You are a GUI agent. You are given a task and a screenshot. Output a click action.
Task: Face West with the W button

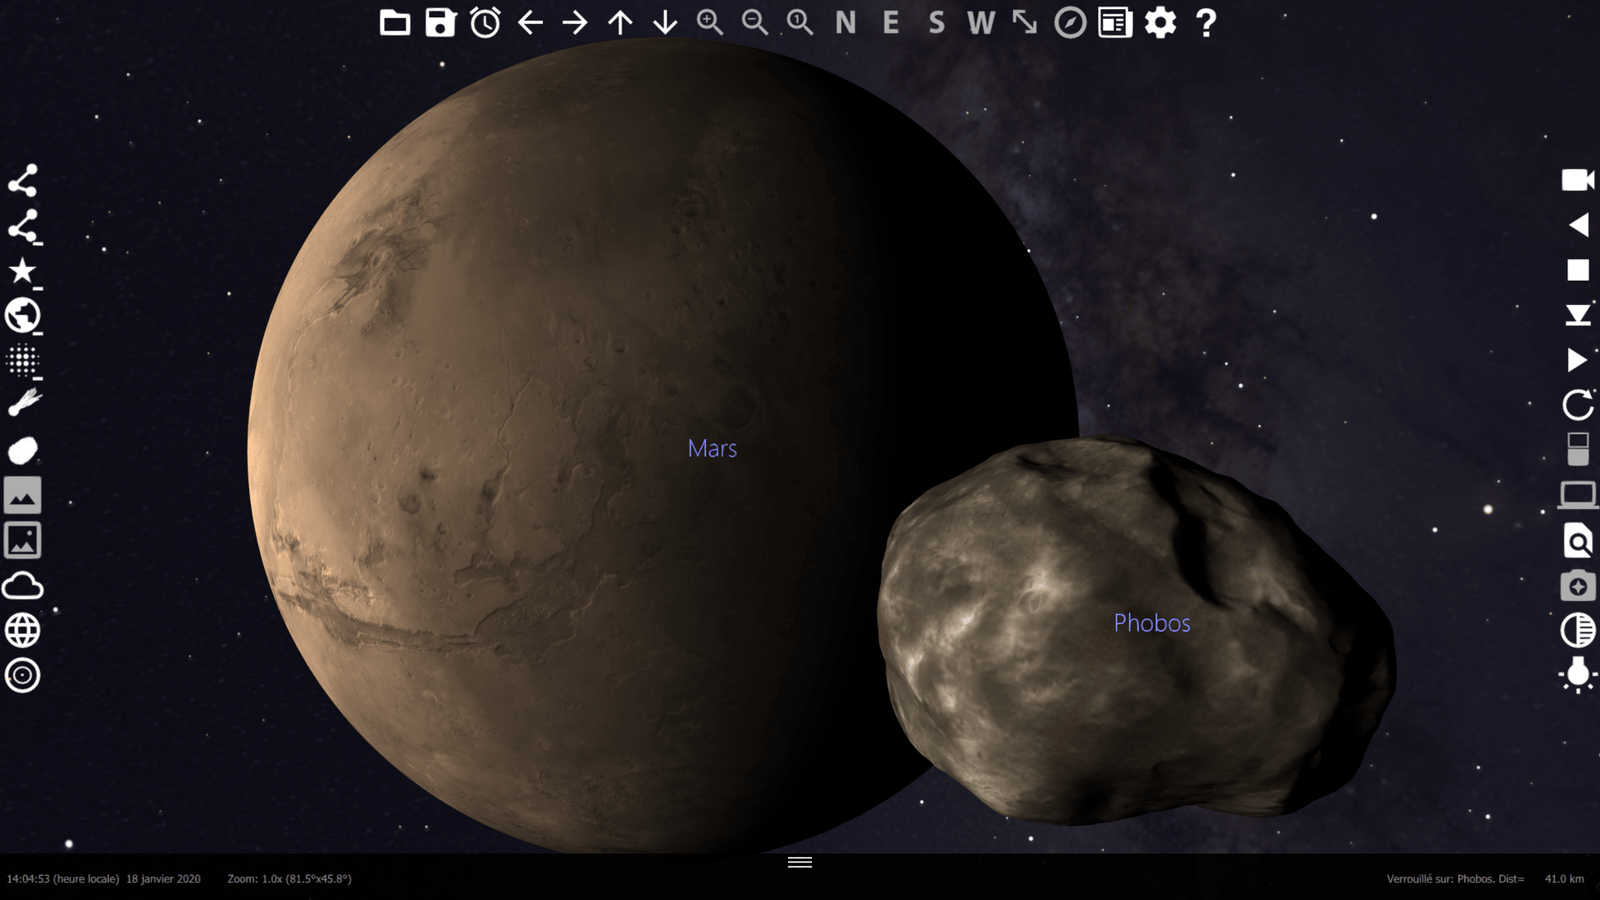tap(980, 22)
